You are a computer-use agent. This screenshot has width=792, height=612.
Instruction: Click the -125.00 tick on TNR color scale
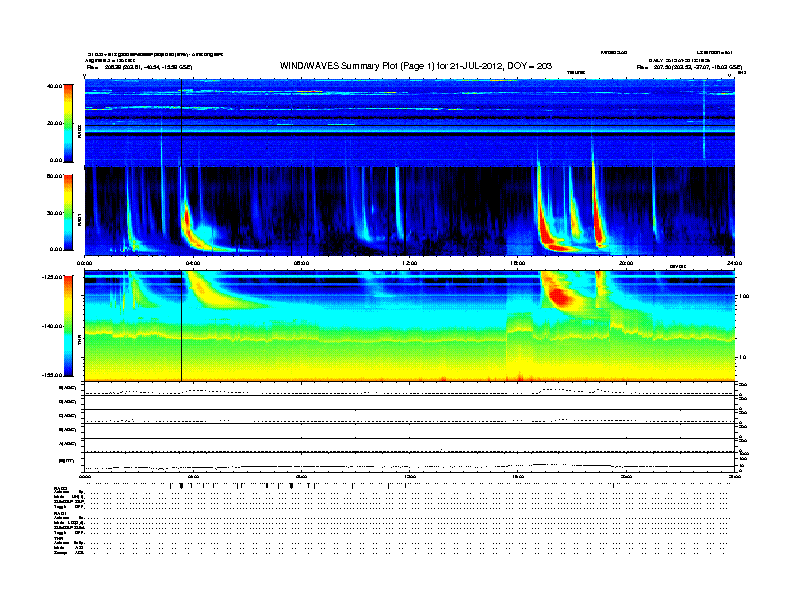pyautogui.click(x=52, y=277)
